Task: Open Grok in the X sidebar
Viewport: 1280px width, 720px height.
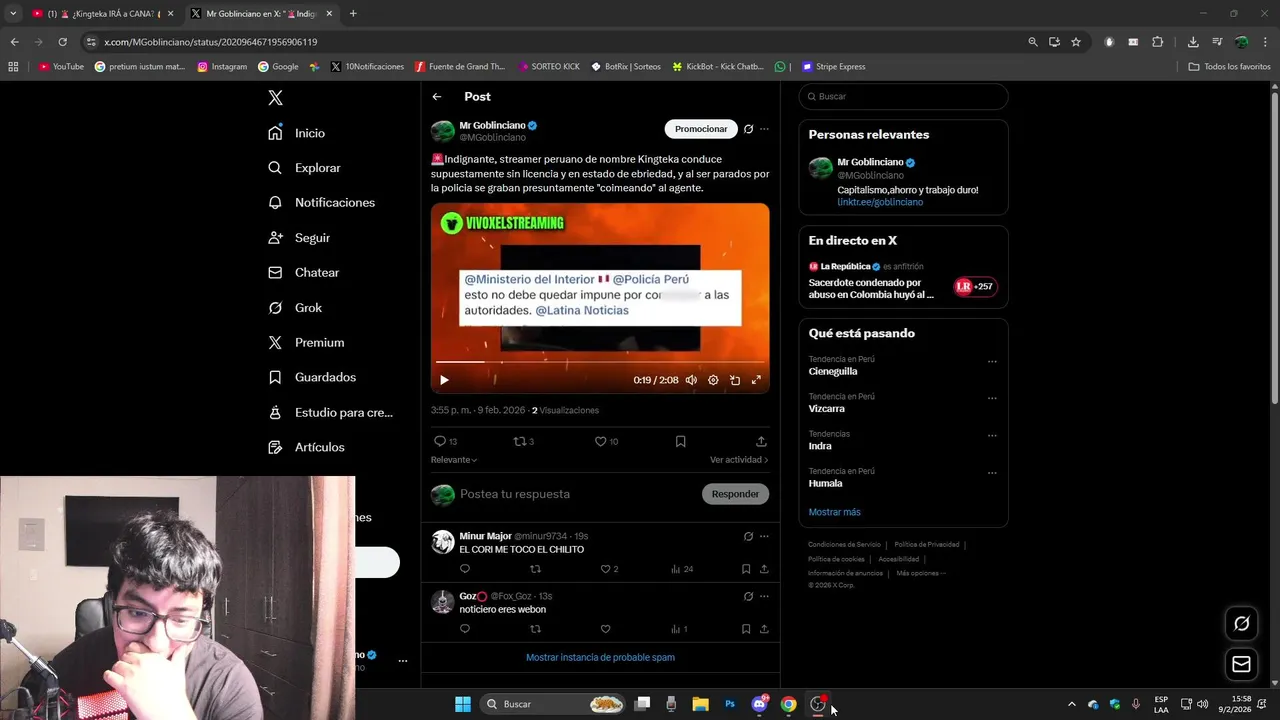Action: 294,308
